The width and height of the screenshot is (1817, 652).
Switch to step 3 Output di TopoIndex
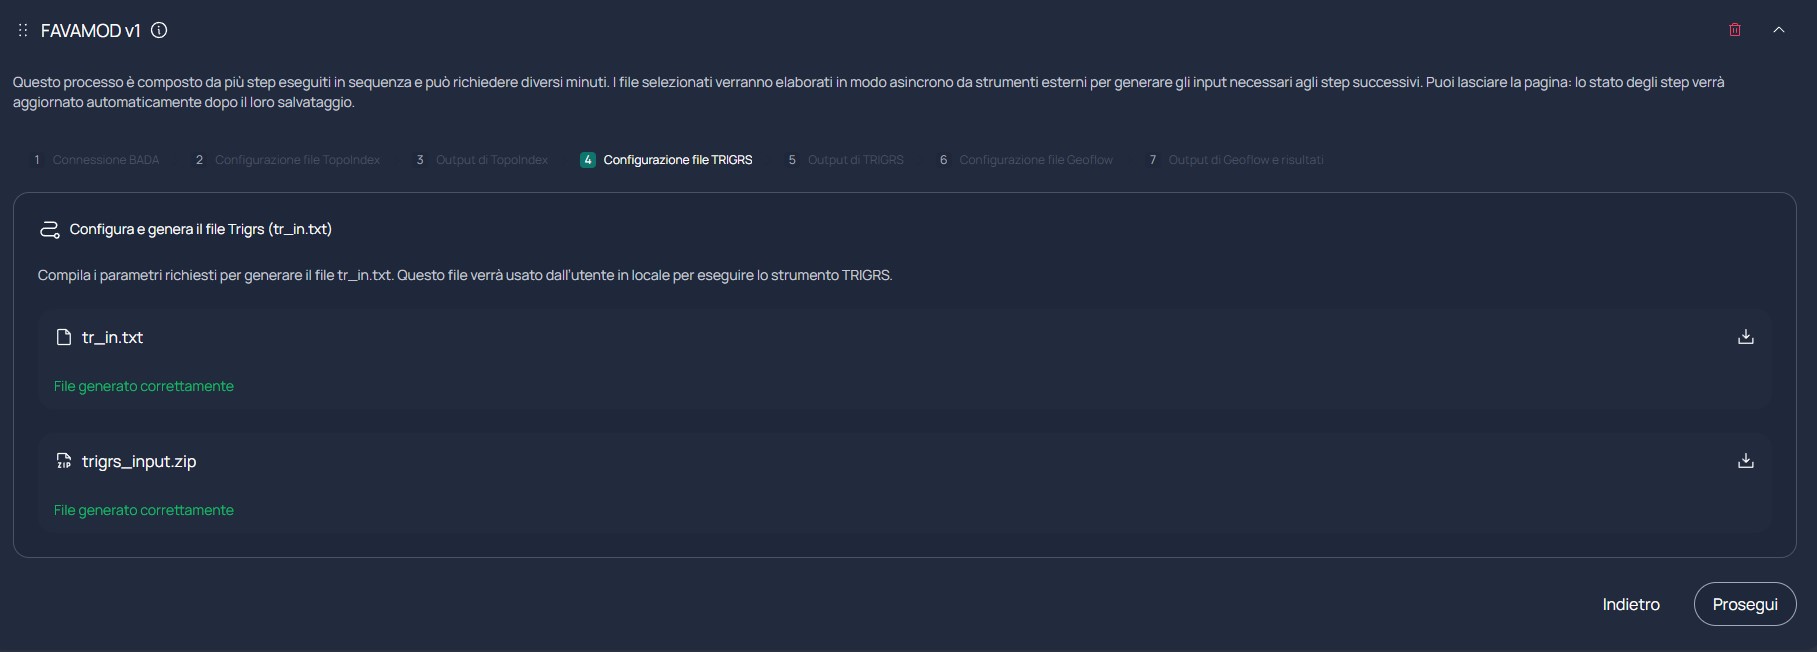point(482,160)
